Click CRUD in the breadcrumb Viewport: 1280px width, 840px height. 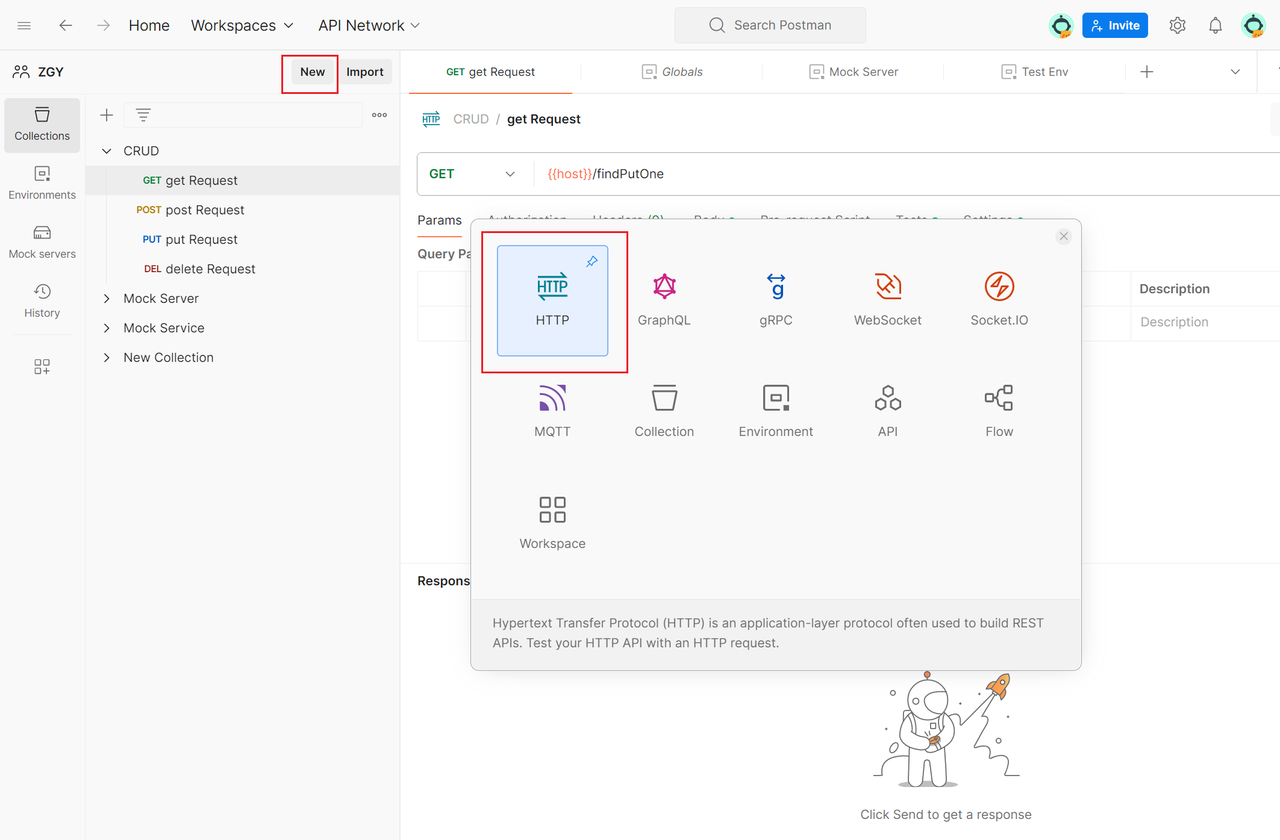click(x=471, y=119)
